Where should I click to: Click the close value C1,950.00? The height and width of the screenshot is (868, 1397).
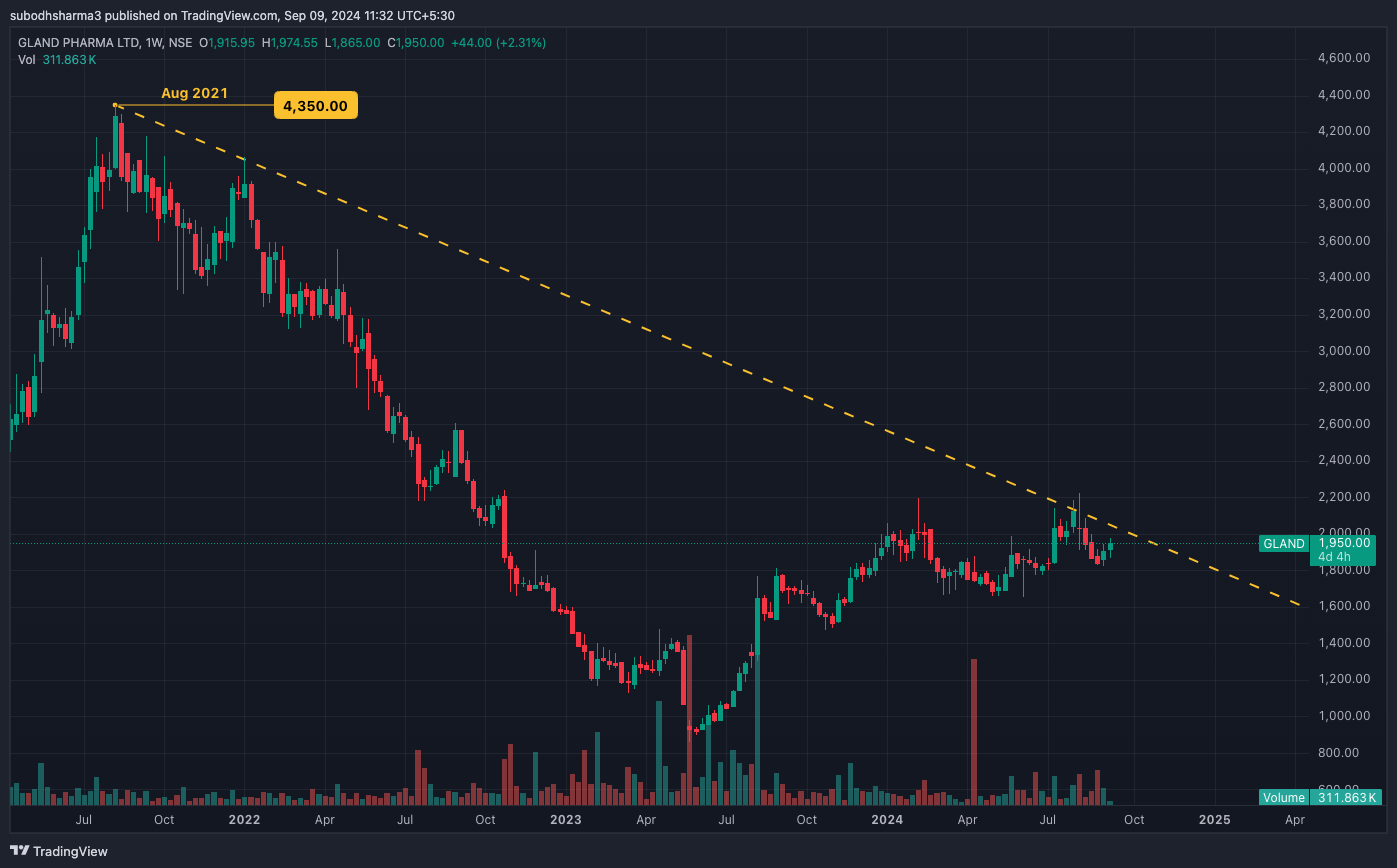pos(415,43)
